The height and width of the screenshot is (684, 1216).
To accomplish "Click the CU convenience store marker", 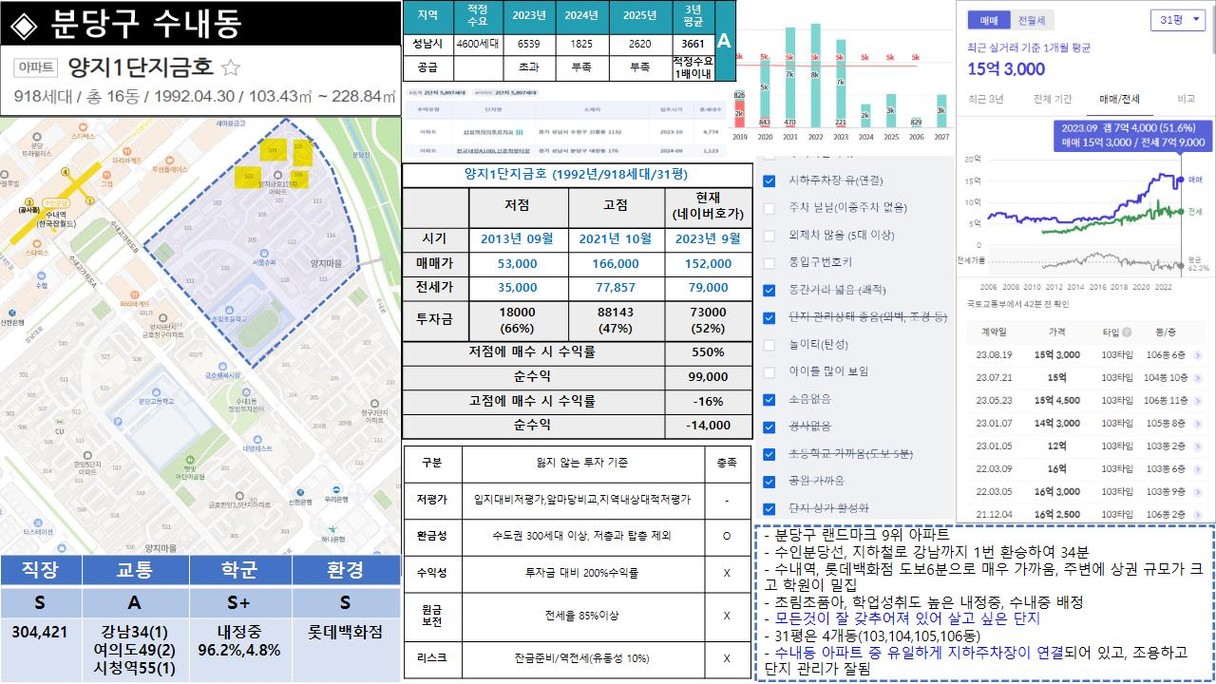I will click(60, 422).
